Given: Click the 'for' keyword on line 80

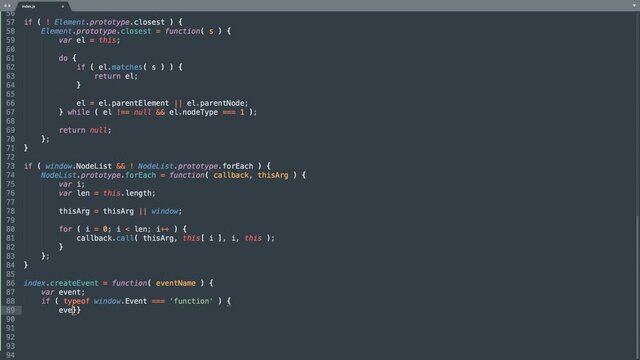Looking at the screenshot, I should click(x=65, y=229).
